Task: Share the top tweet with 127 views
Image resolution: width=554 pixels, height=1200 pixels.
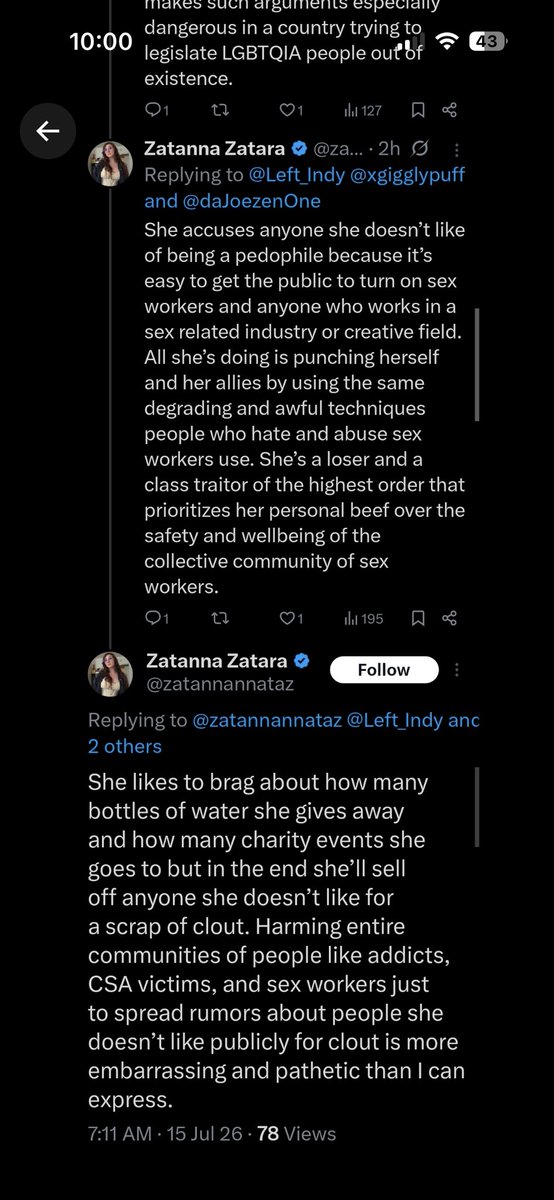Action: point(449,109)
